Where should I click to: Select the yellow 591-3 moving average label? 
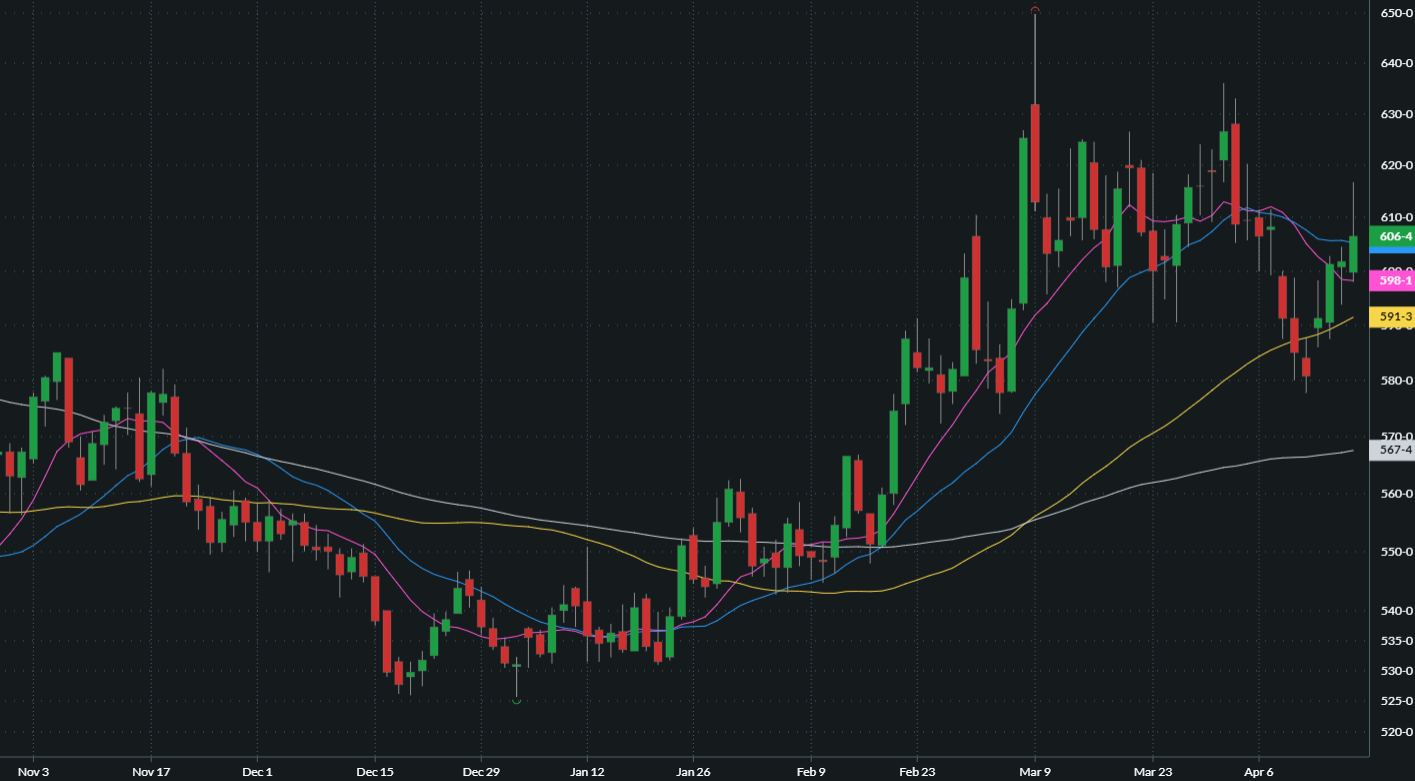1395,317
